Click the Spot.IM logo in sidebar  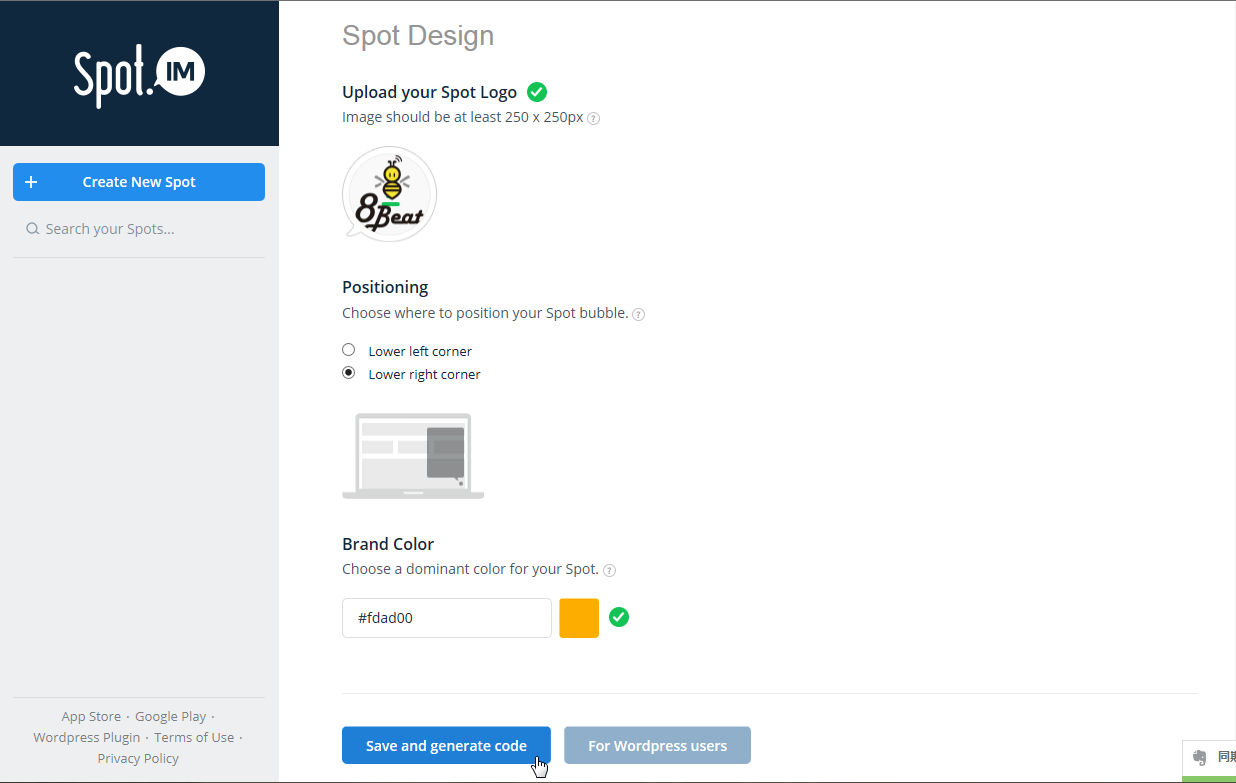tap(139, 77)
